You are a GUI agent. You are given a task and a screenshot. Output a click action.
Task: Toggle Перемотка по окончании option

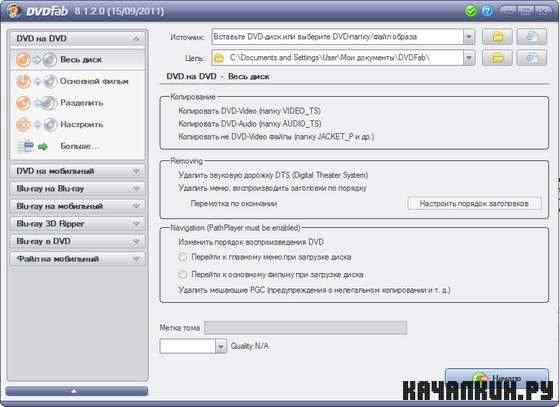[x=234, y=204]
